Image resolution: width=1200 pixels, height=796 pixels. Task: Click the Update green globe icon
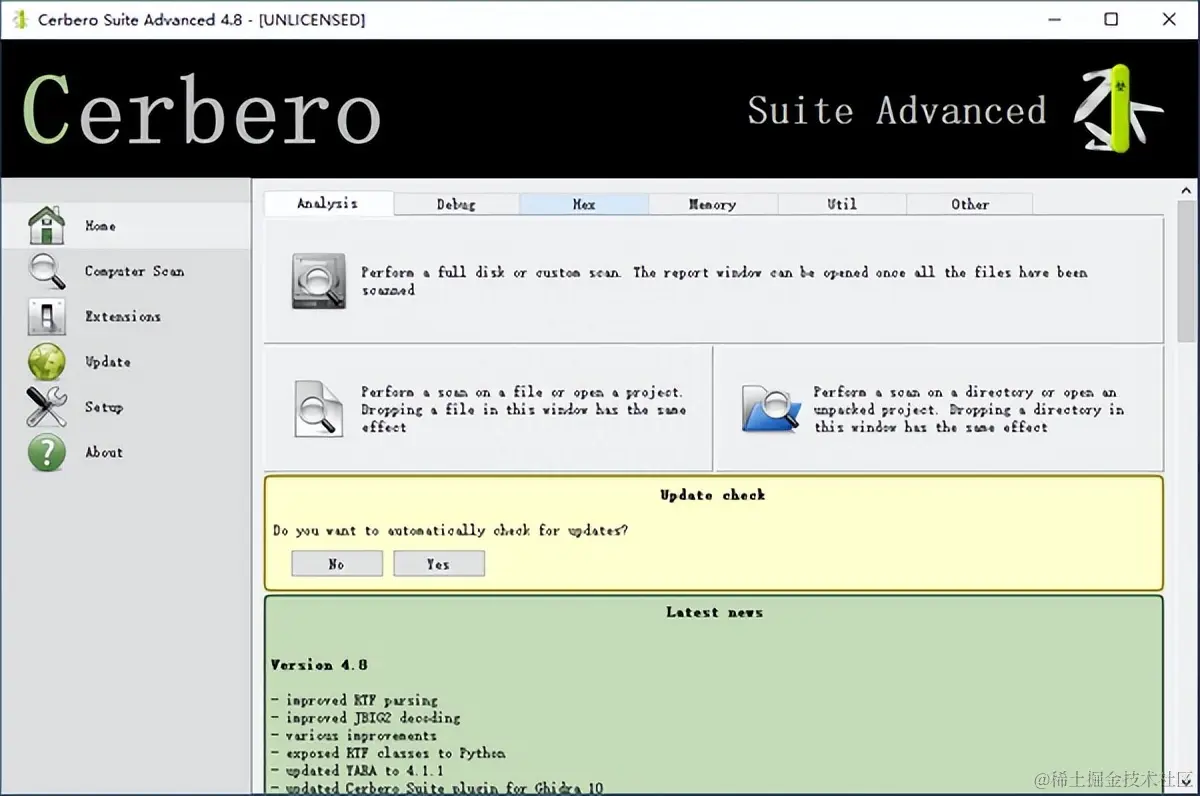point(46,361)
